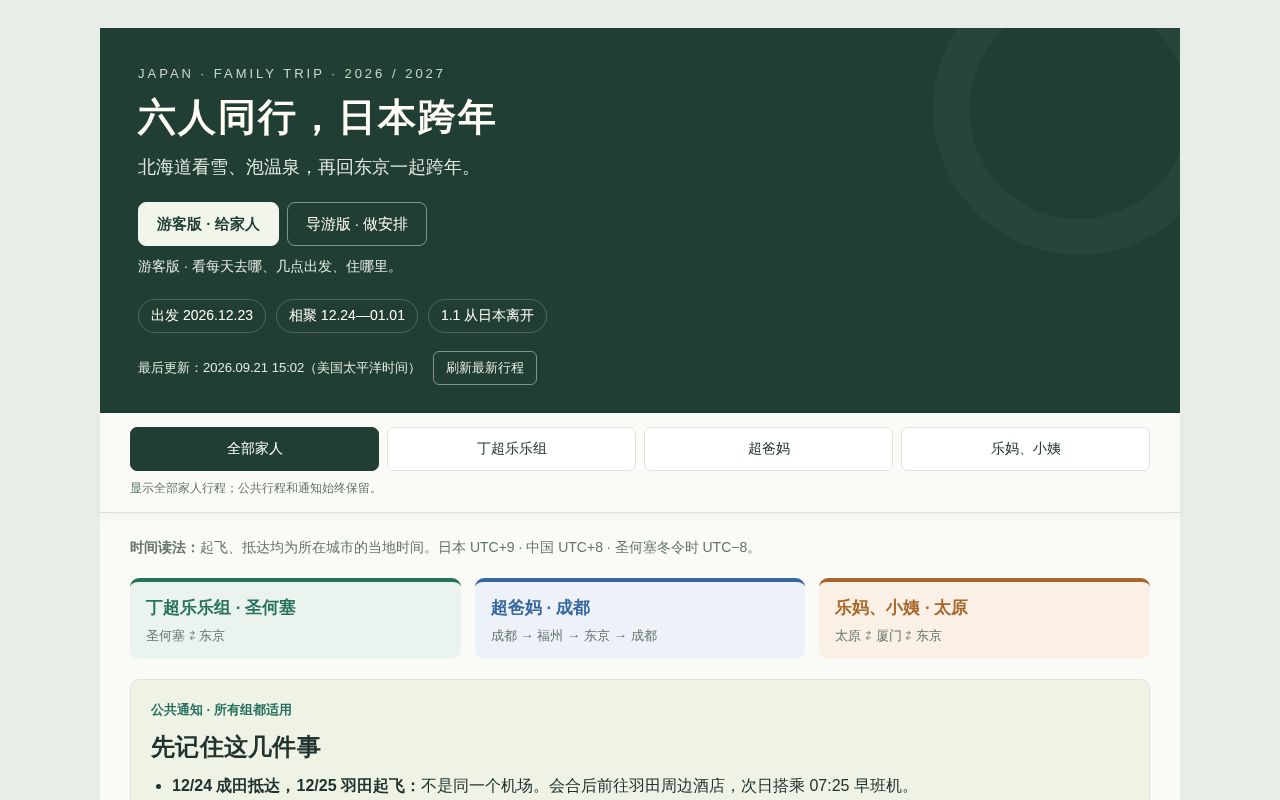Click the JAPAN · FAMILY TRIP overline text
This screenshot has height=800, width=1280.
292,74
